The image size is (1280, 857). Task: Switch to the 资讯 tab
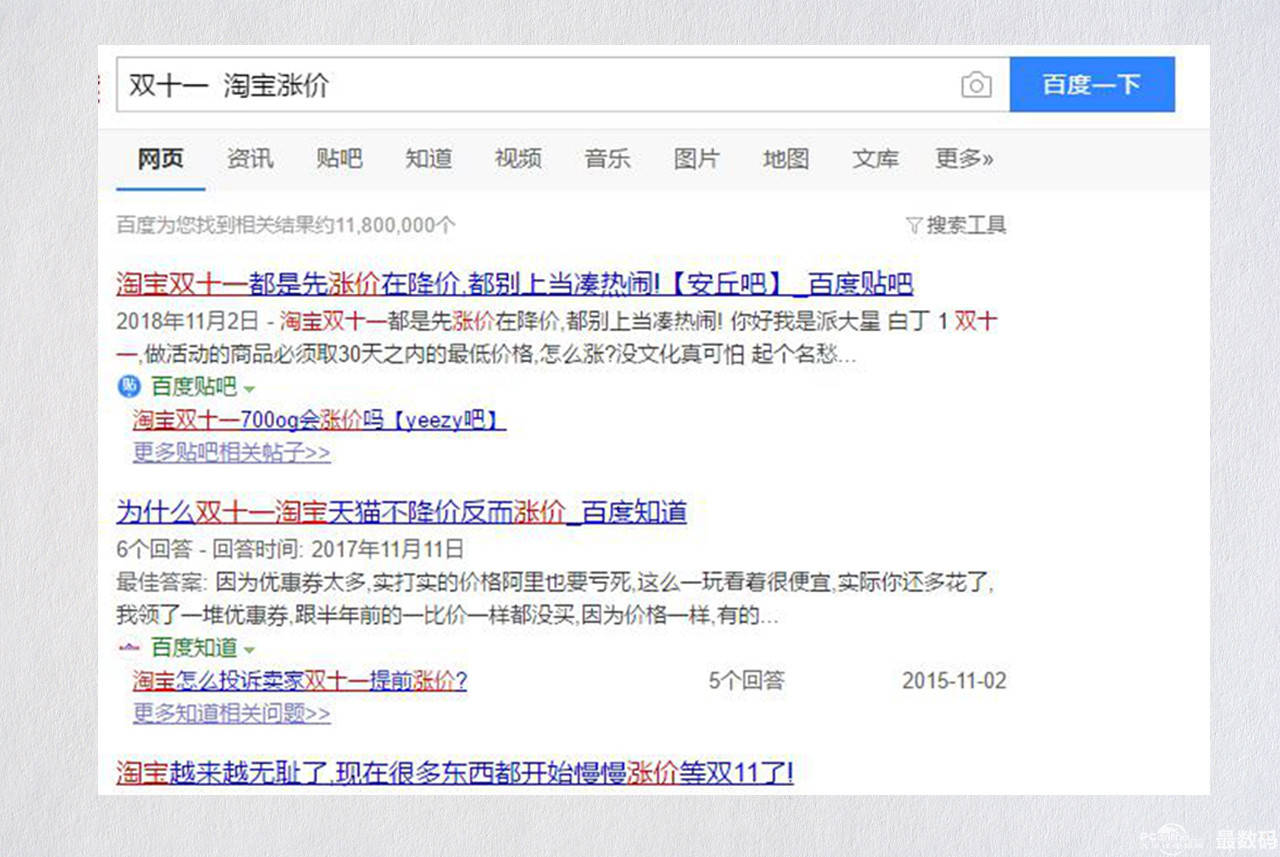pos(250,158)
